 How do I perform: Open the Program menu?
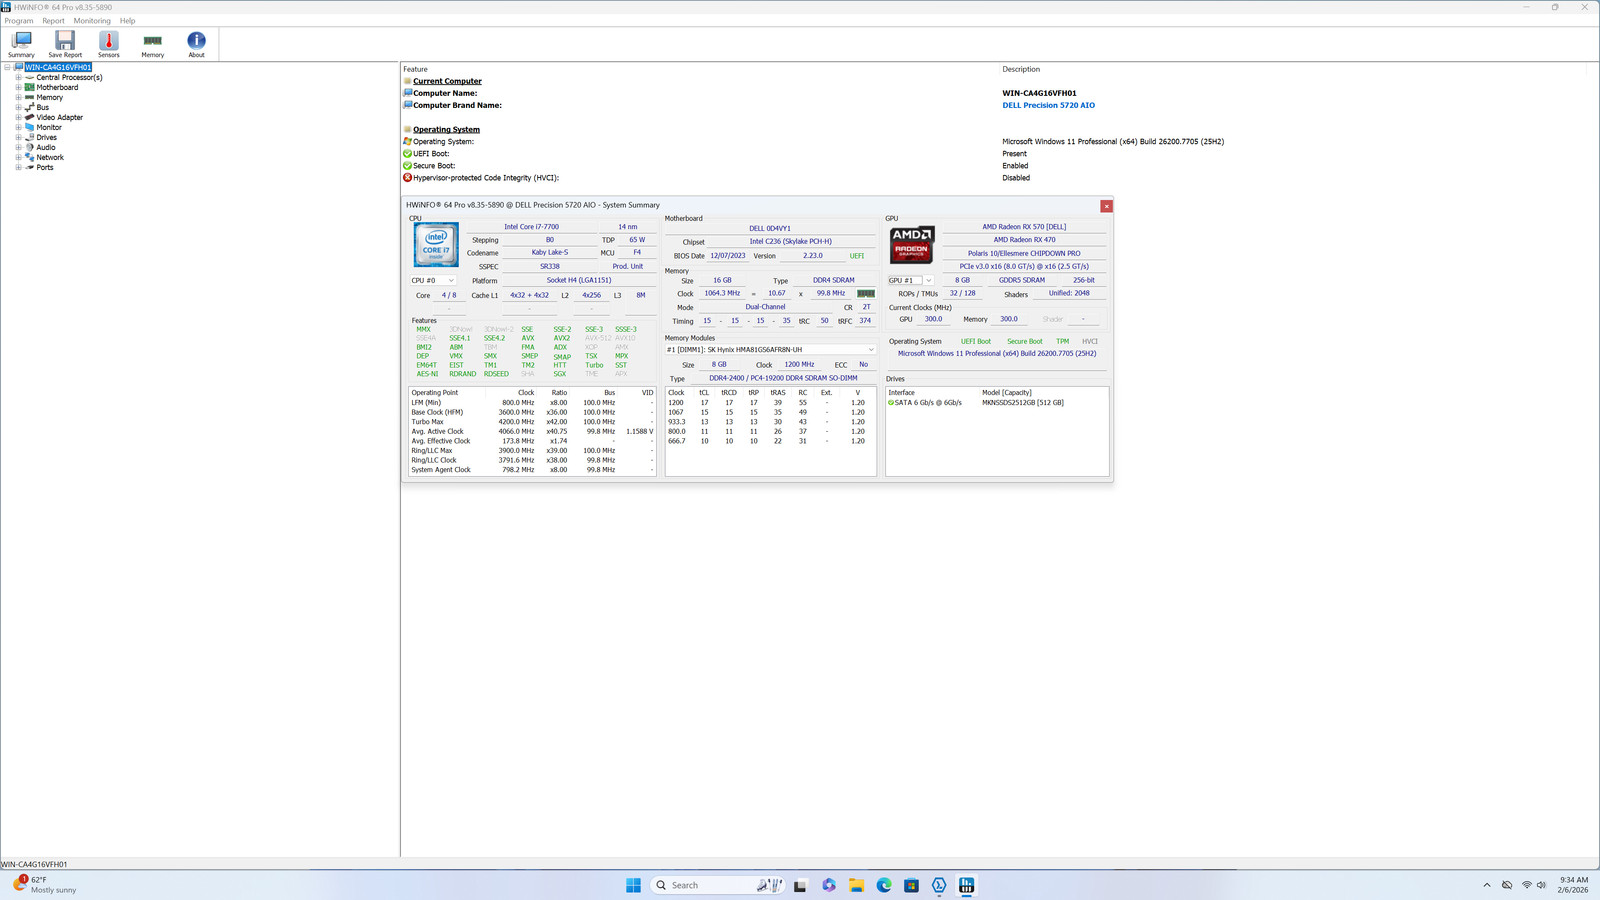pyautogui.click(x=19, y=20)
